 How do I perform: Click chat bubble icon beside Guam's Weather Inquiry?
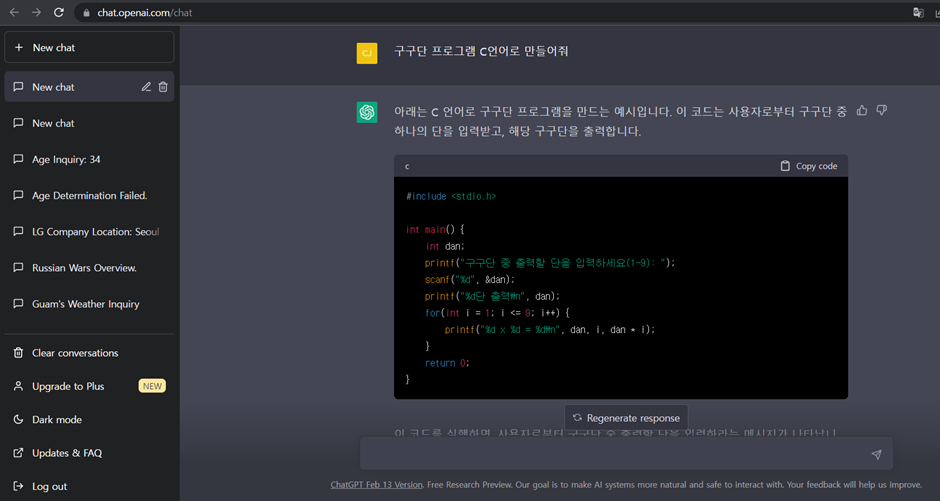19,304
